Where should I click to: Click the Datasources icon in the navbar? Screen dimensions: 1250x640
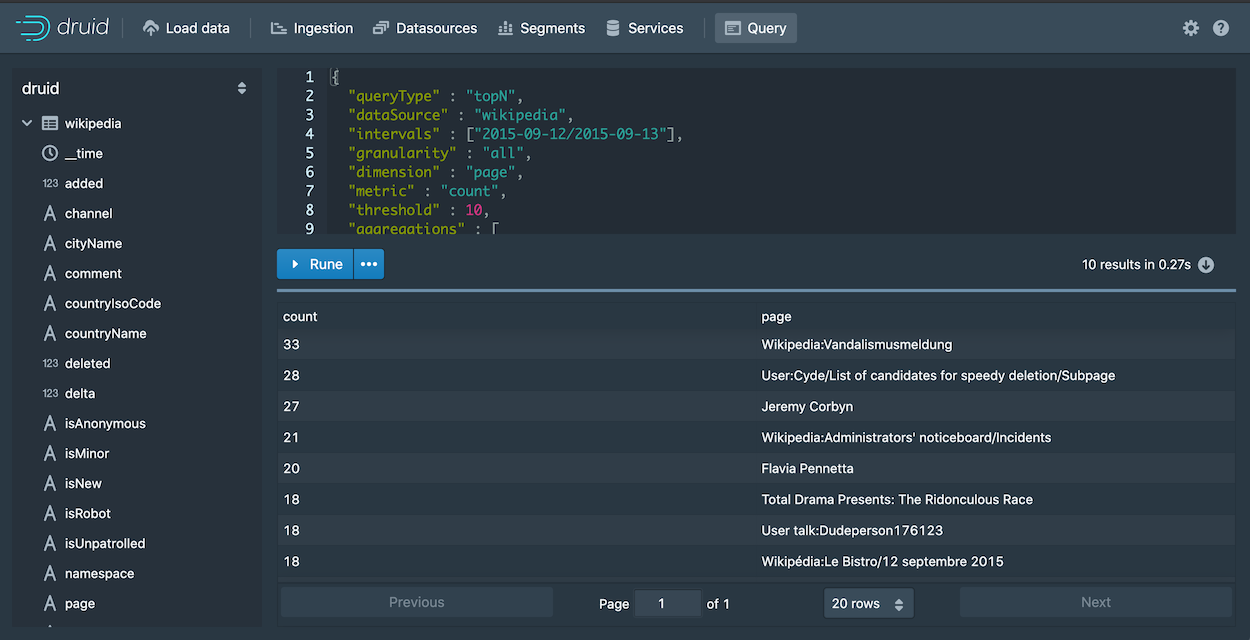381,27
